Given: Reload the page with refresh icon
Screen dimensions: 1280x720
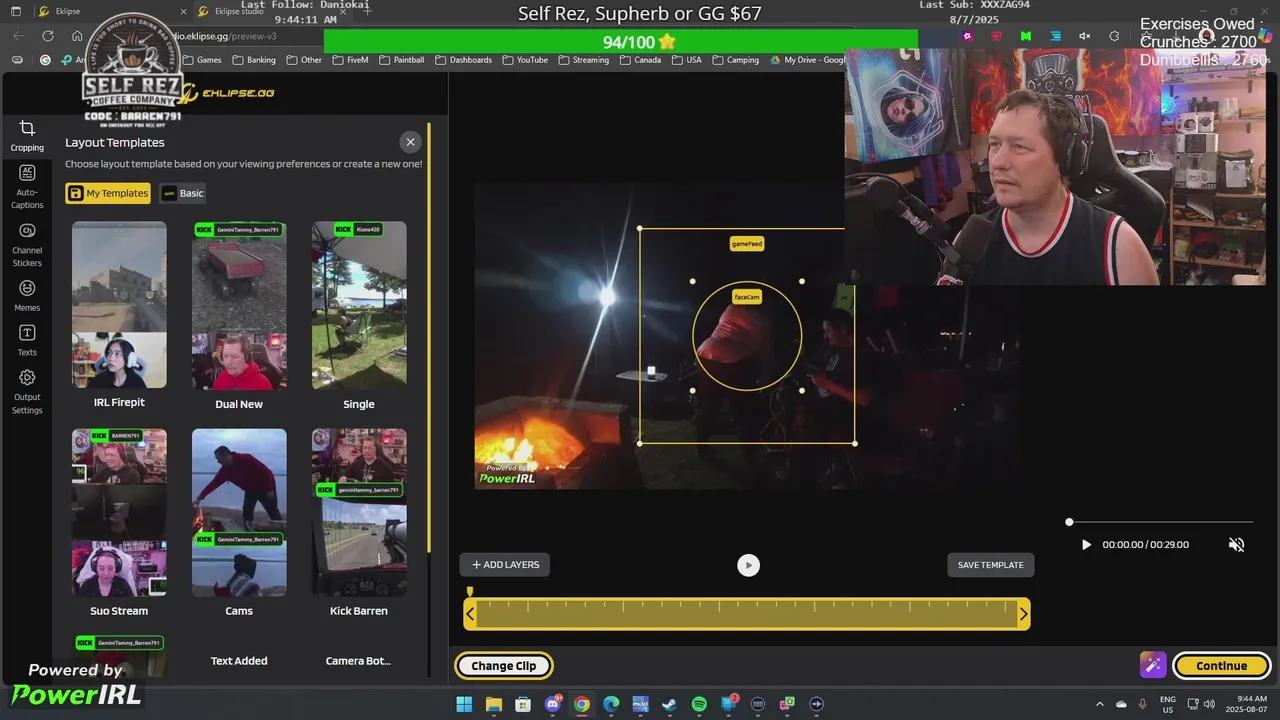Looking at the screenshot, I should coord(48,36).
